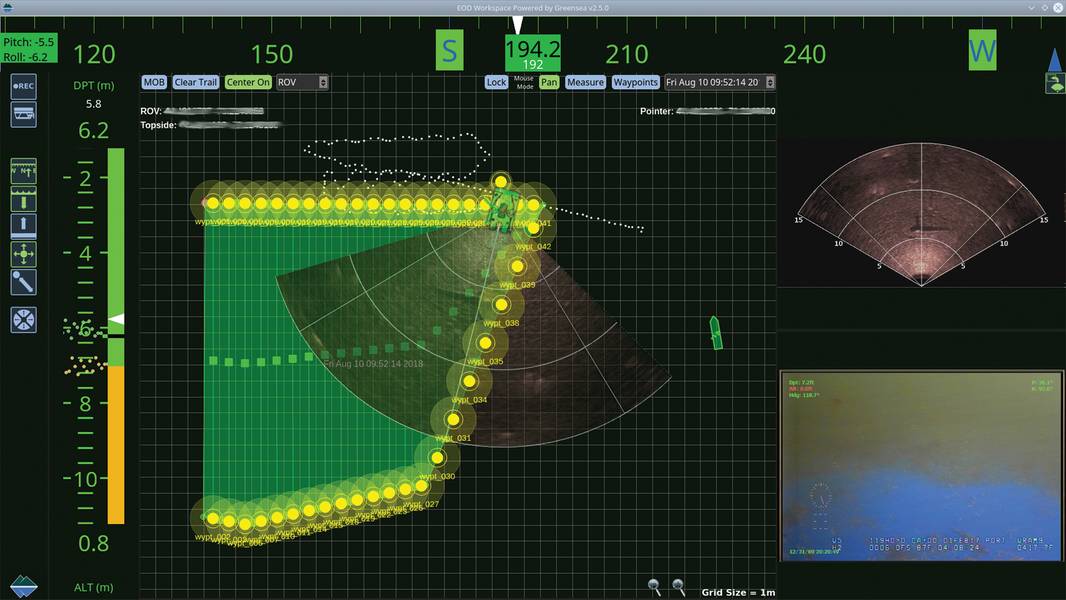Screen dimensions: 1066x600
Task: Click the altitude hold icon with up arrow
Action: coord(23,225)
